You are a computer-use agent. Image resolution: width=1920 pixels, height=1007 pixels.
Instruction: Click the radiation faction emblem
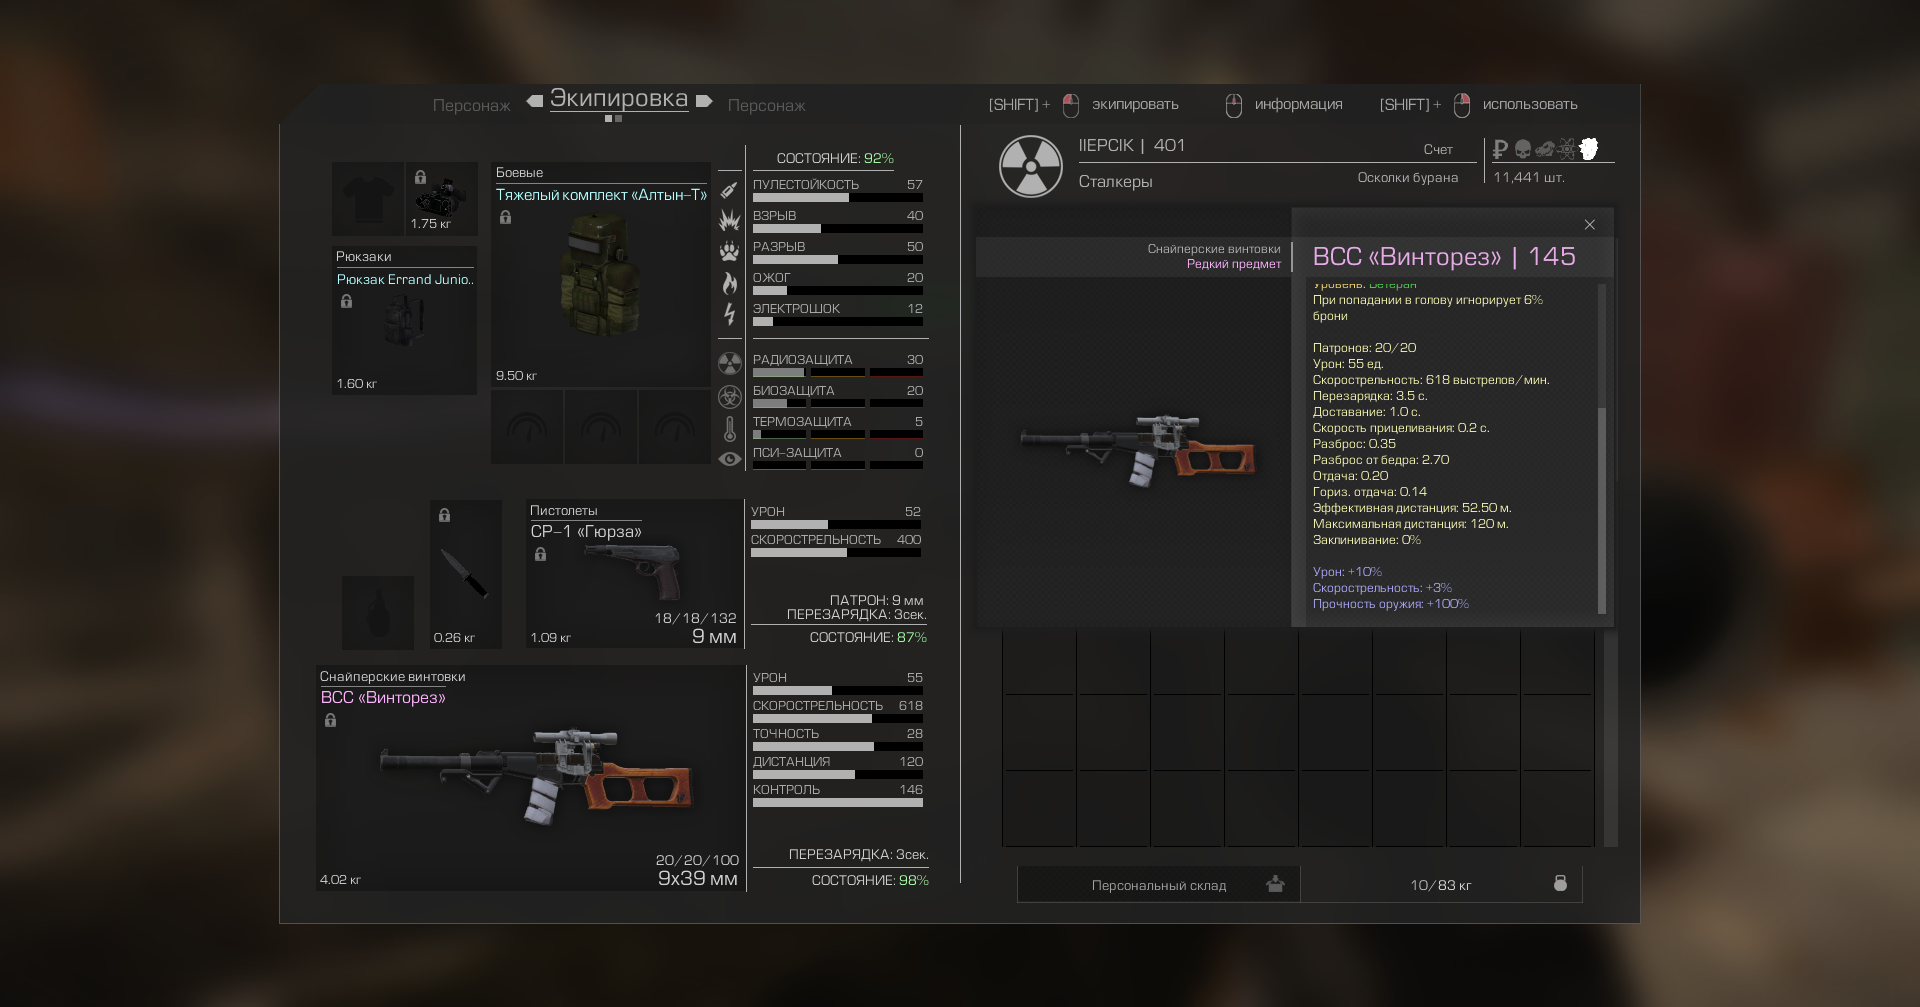(1031, 166)
